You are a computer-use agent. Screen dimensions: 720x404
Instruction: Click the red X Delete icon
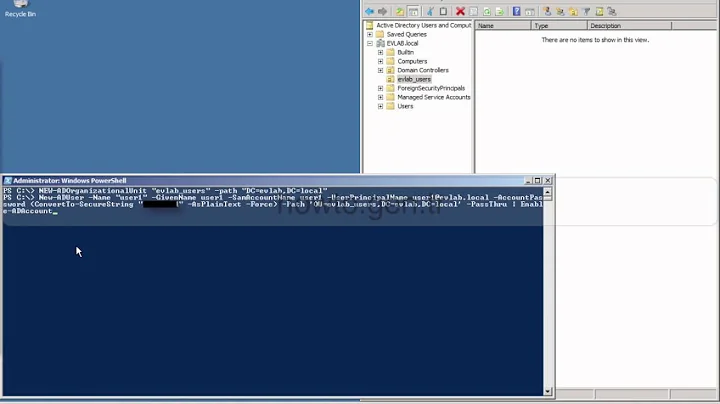click(x=460, y=11)
